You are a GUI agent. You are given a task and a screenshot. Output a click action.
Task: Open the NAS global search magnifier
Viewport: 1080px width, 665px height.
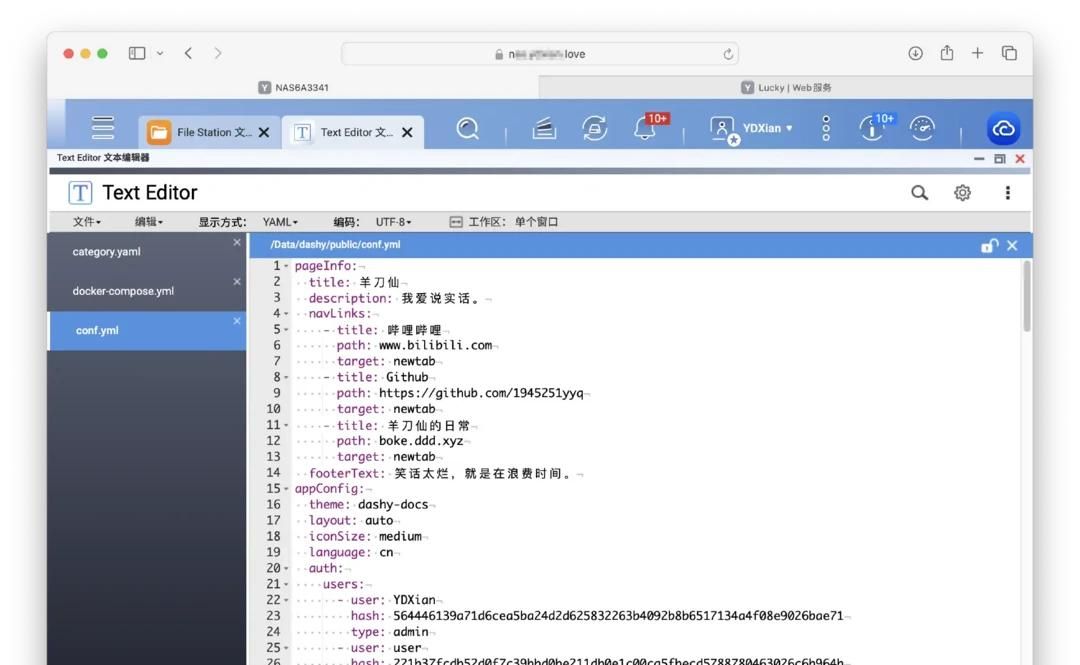(466, 128)
